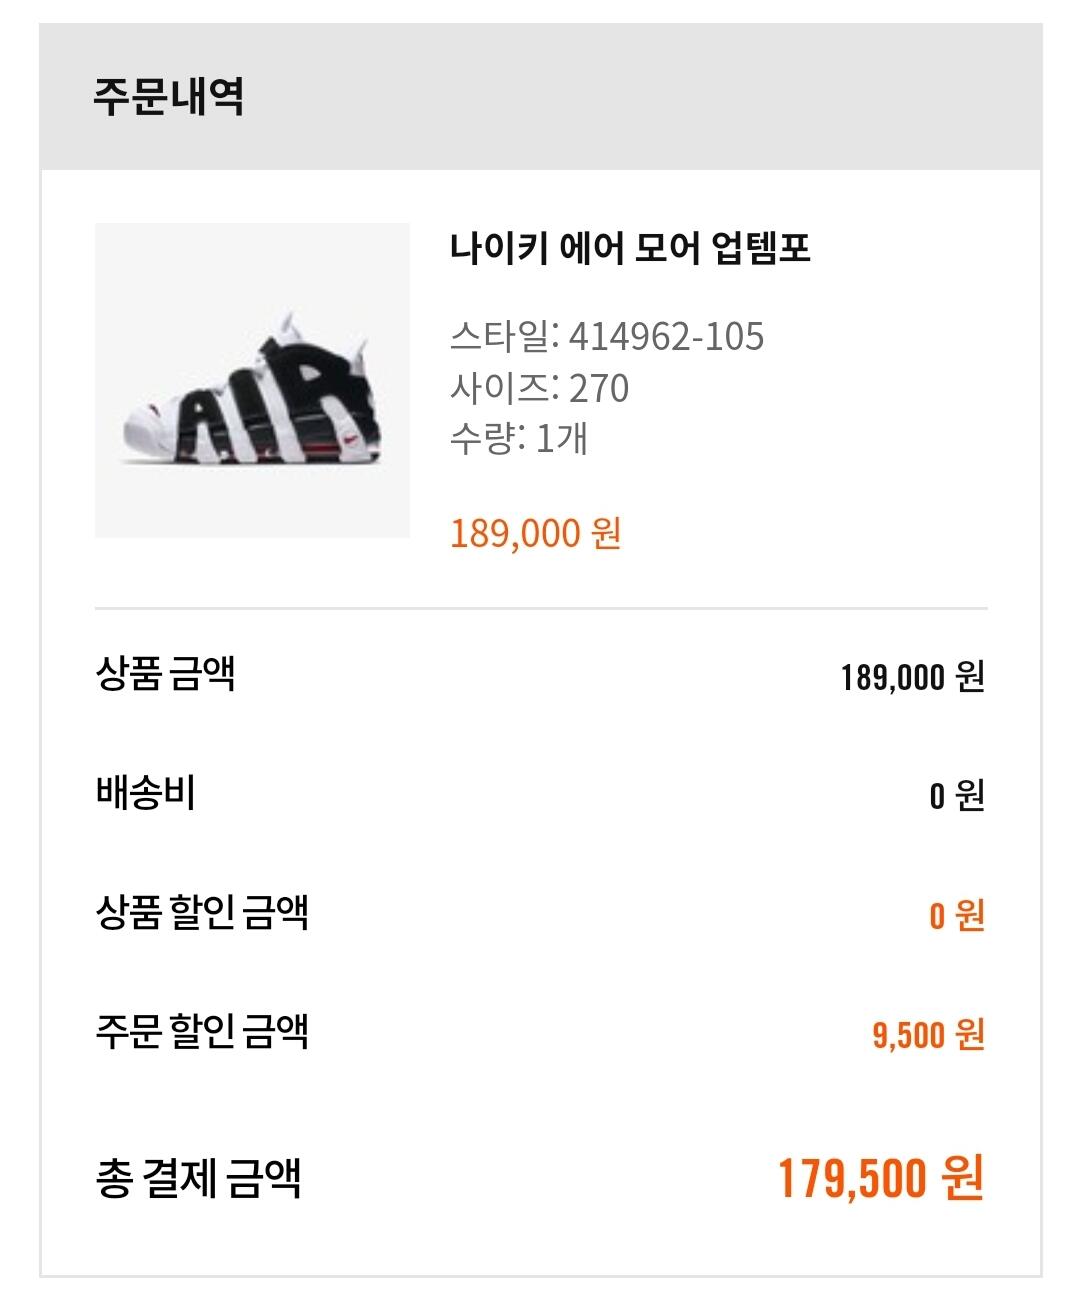The height and width of the screenshot is (1299, 1080).
Task: Open the 나이키 에어 모어 업템포 product title
Action: (x=629, y=248)
